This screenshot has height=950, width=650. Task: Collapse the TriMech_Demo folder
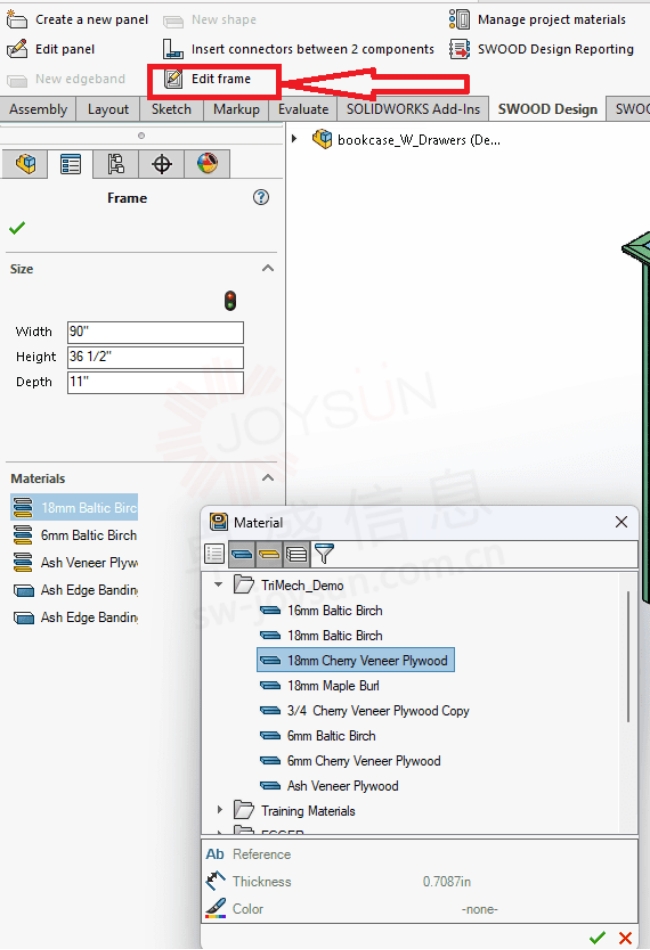218,585
